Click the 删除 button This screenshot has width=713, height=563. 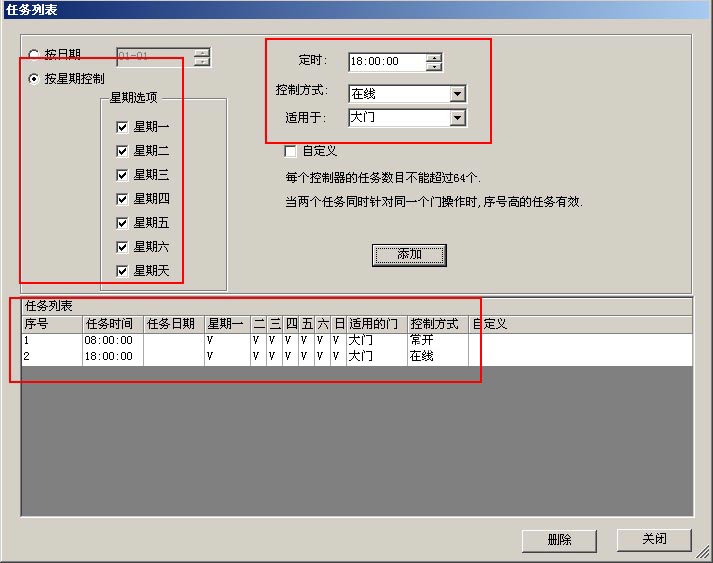click(x=559, y=540)
